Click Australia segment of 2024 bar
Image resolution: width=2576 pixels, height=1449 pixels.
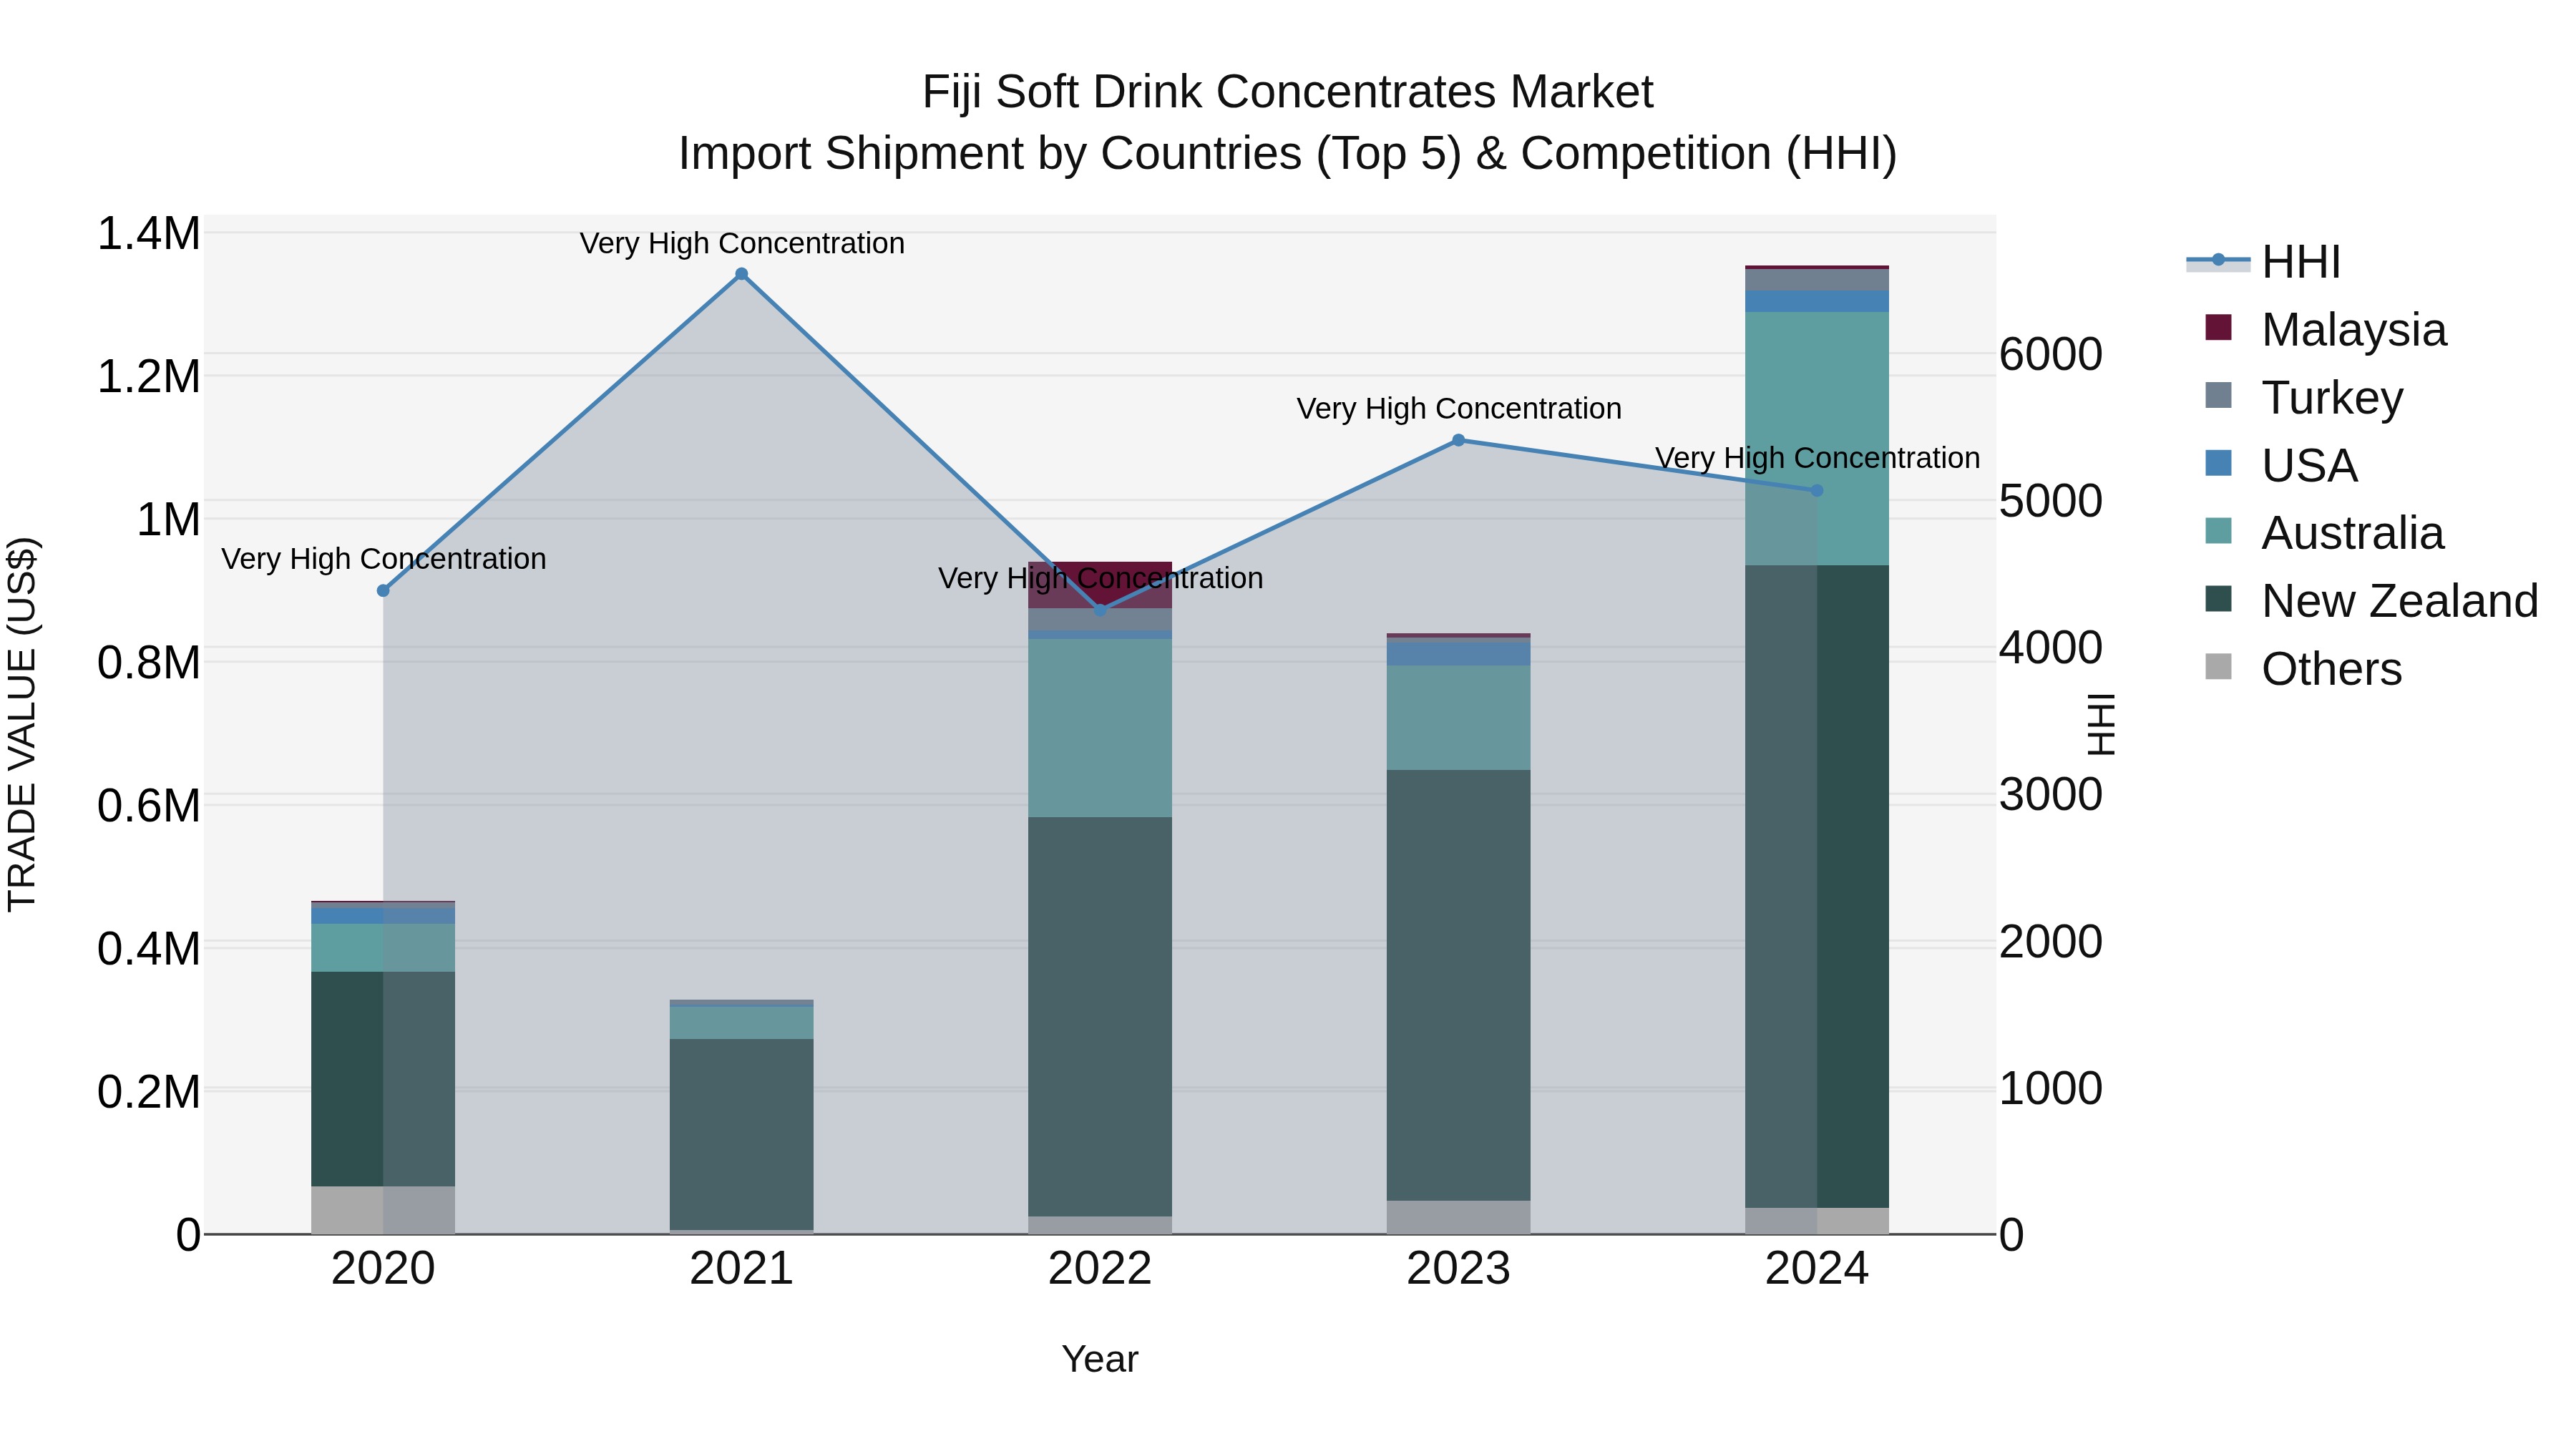(x=1817, y=439)
